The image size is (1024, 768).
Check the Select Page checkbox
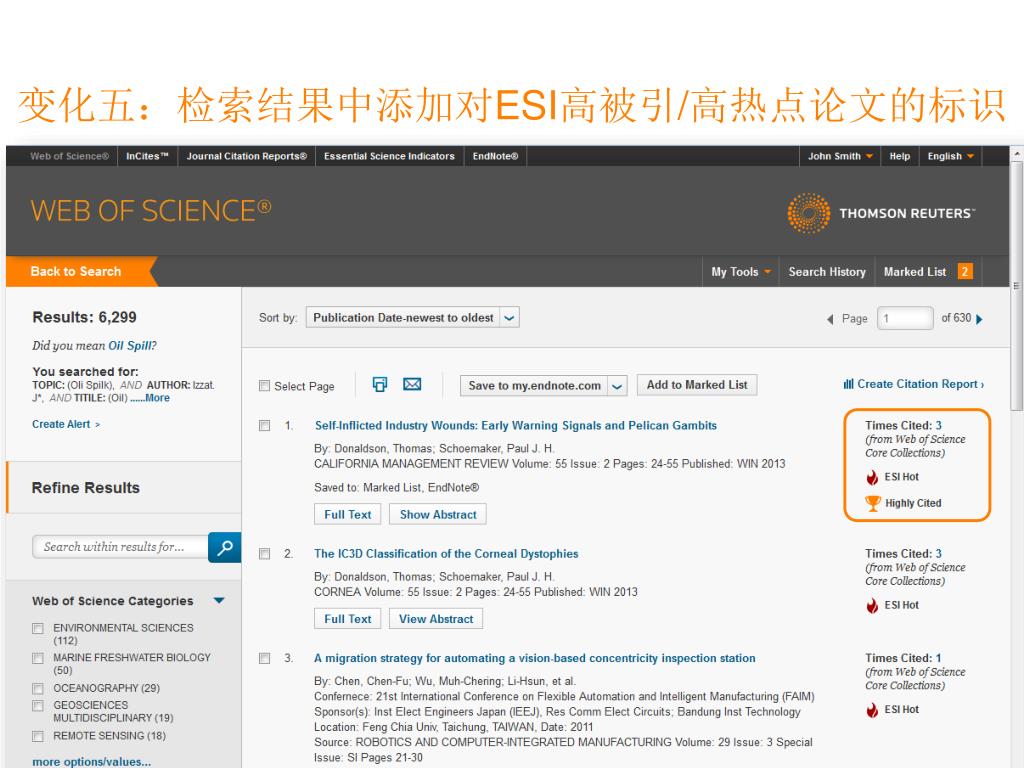(x=264, y=386)
